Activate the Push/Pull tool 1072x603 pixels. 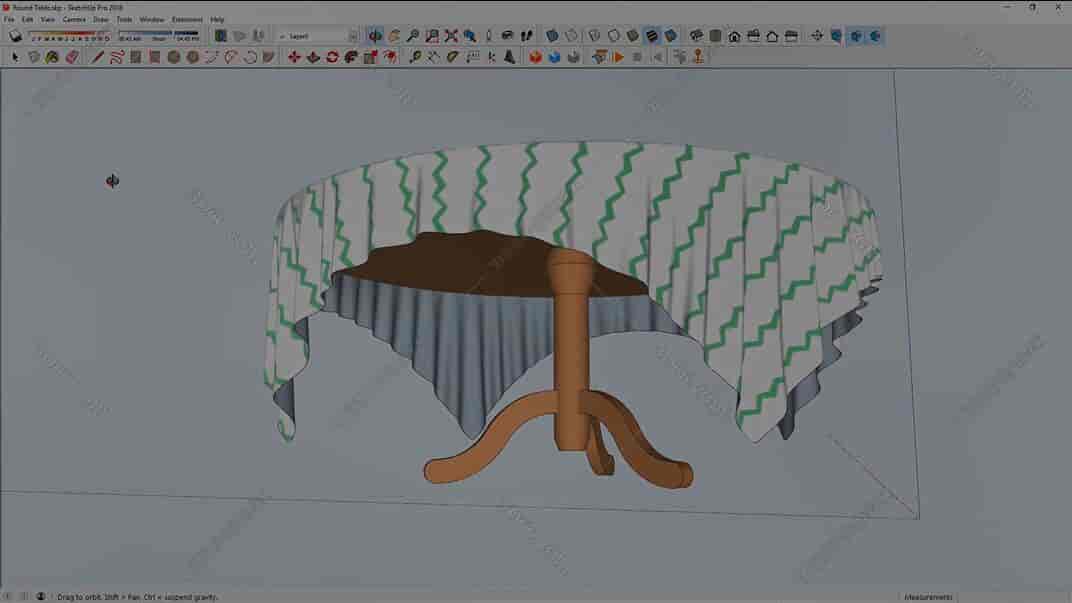tap(313, 57)
